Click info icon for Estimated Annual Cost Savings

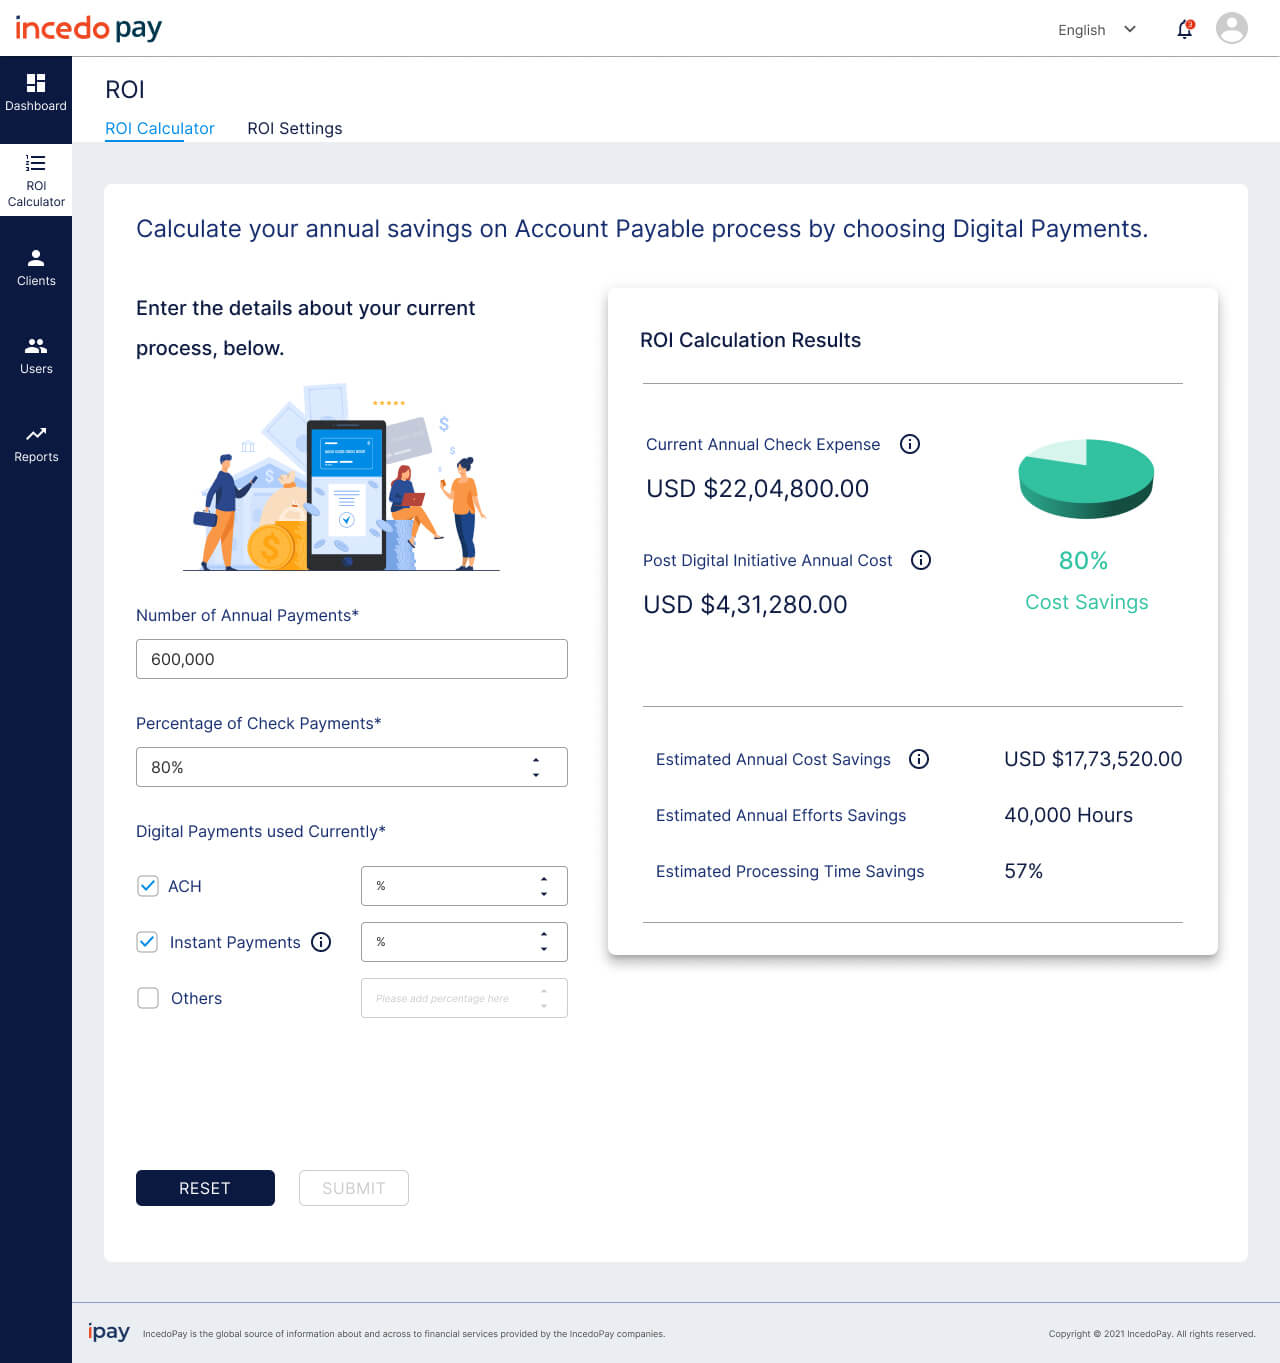click(x=919, y=759)
